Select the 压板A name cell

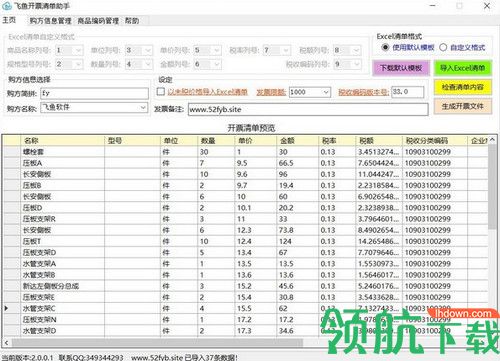tap(62, 163)
